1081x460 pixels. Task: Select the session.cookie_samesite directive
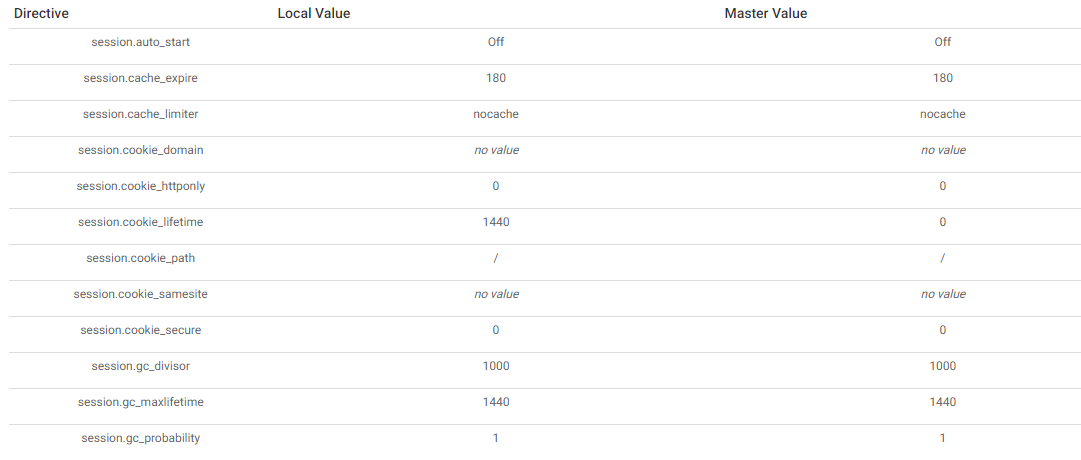tap(141, 294)
